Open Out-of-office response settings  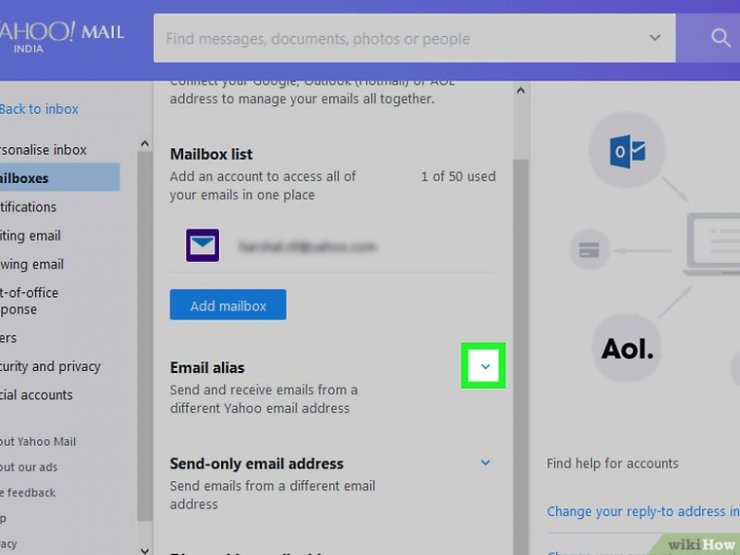coord(29,301)
